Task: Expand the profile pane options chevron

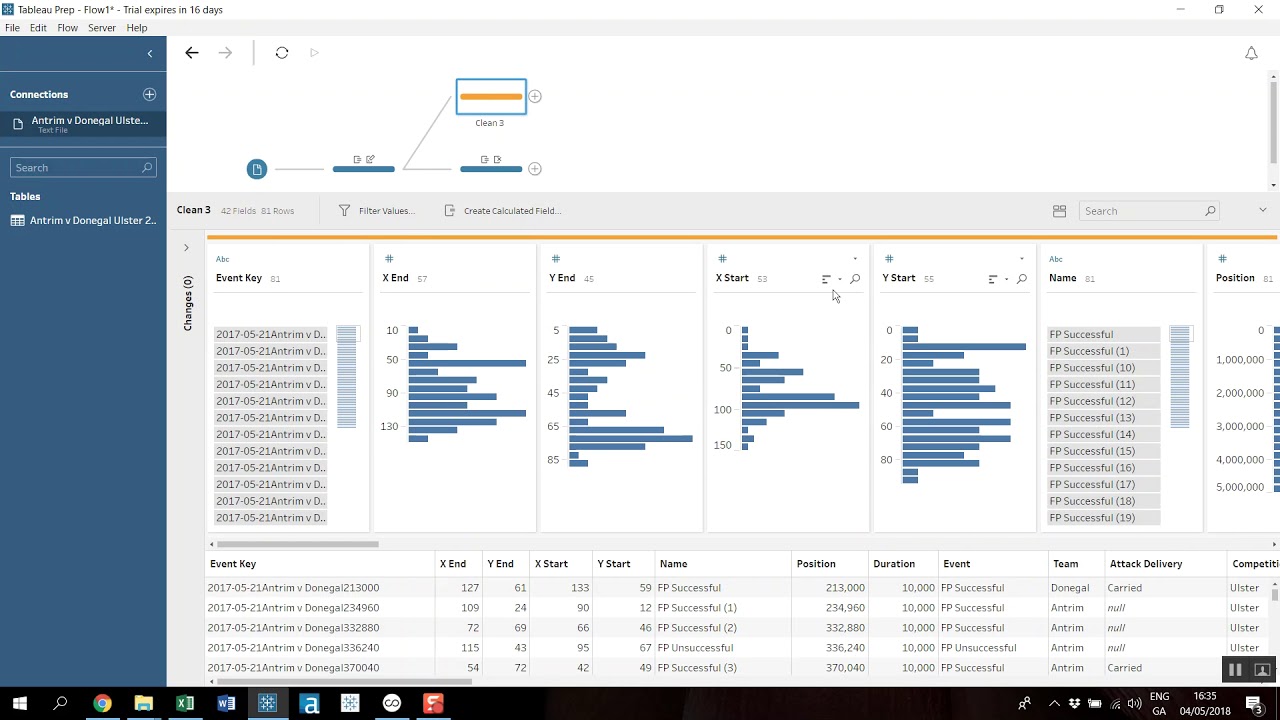Action: click(1262, 210)
